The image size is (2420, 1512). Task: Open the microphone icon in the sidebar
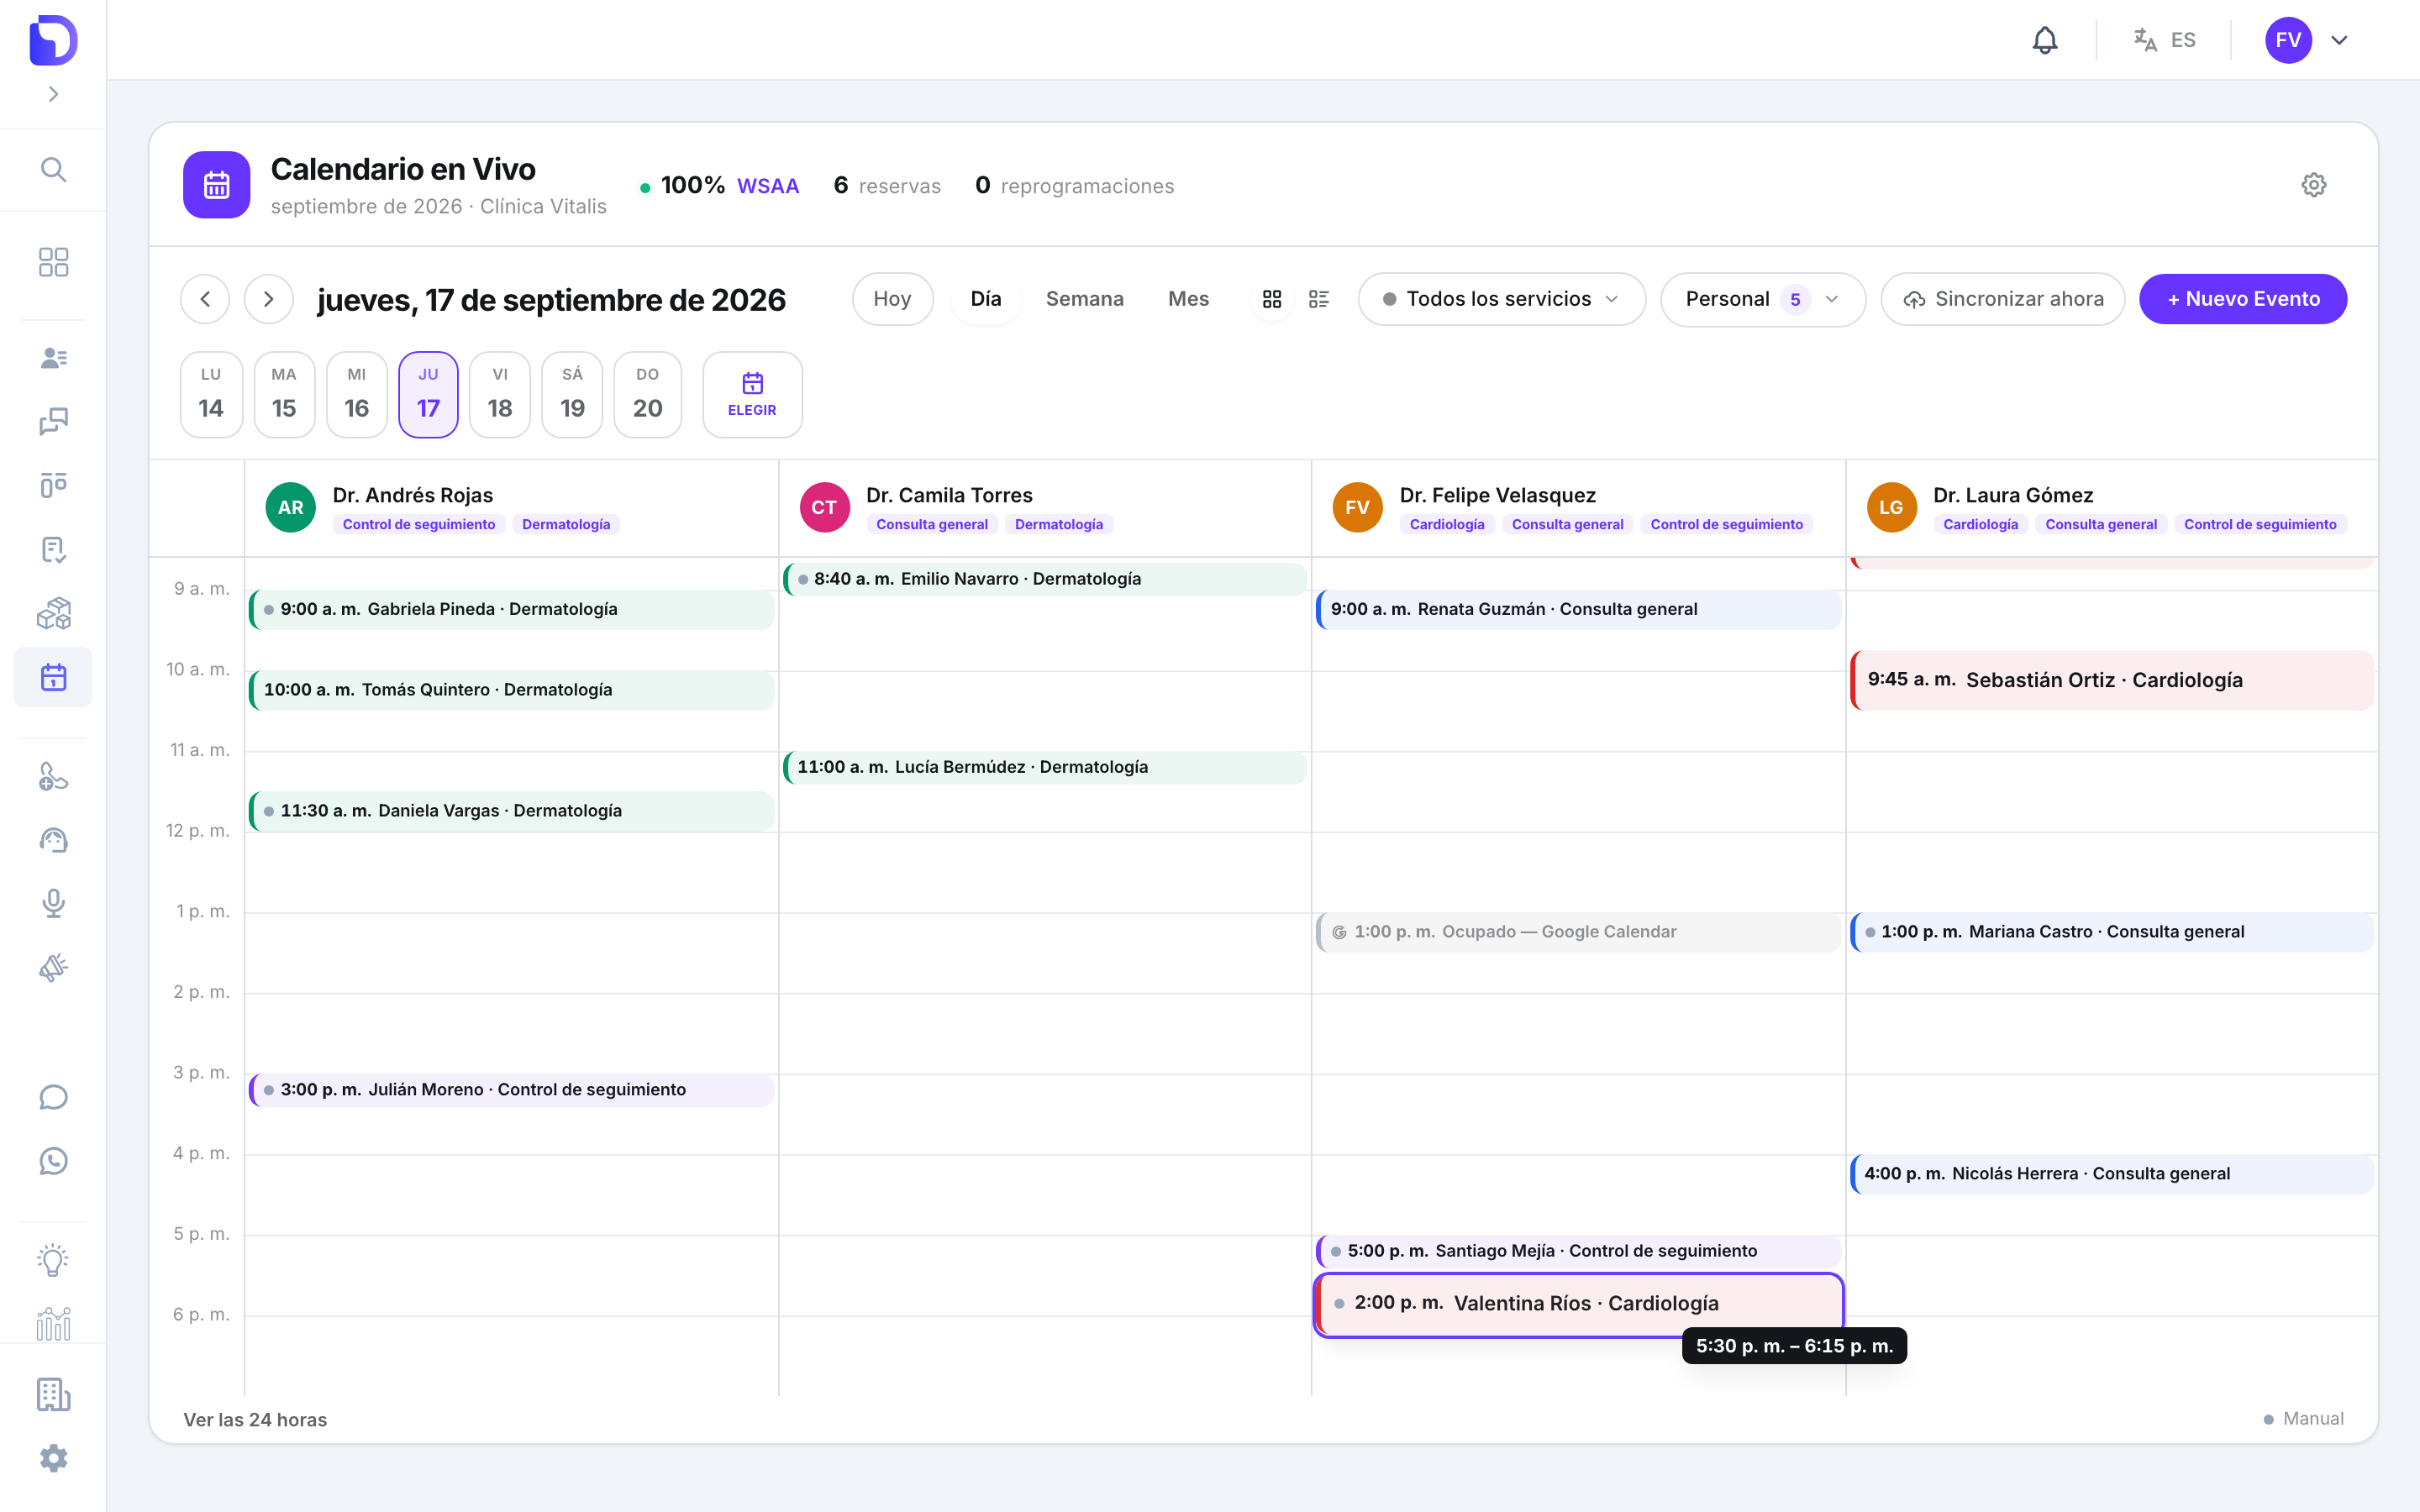pos(53,904)
